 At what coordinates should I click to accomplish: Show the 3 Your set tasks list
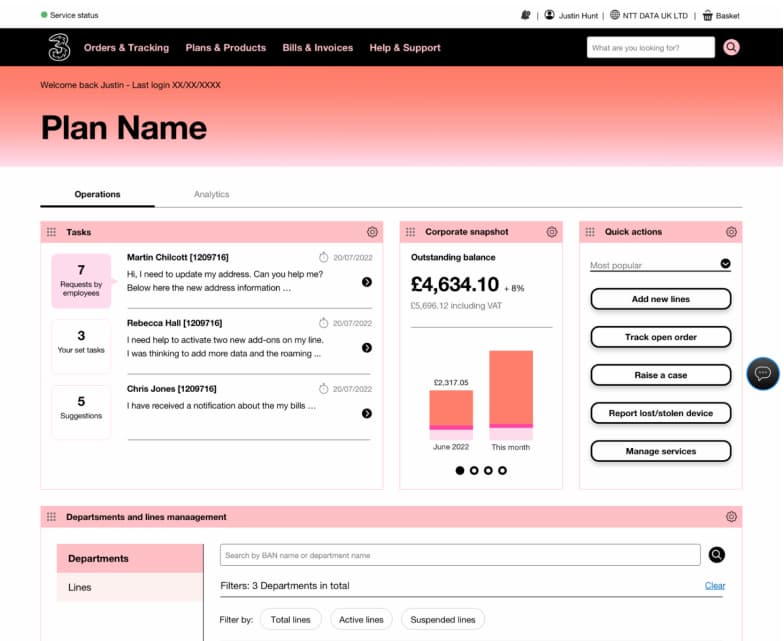[81, 346]
